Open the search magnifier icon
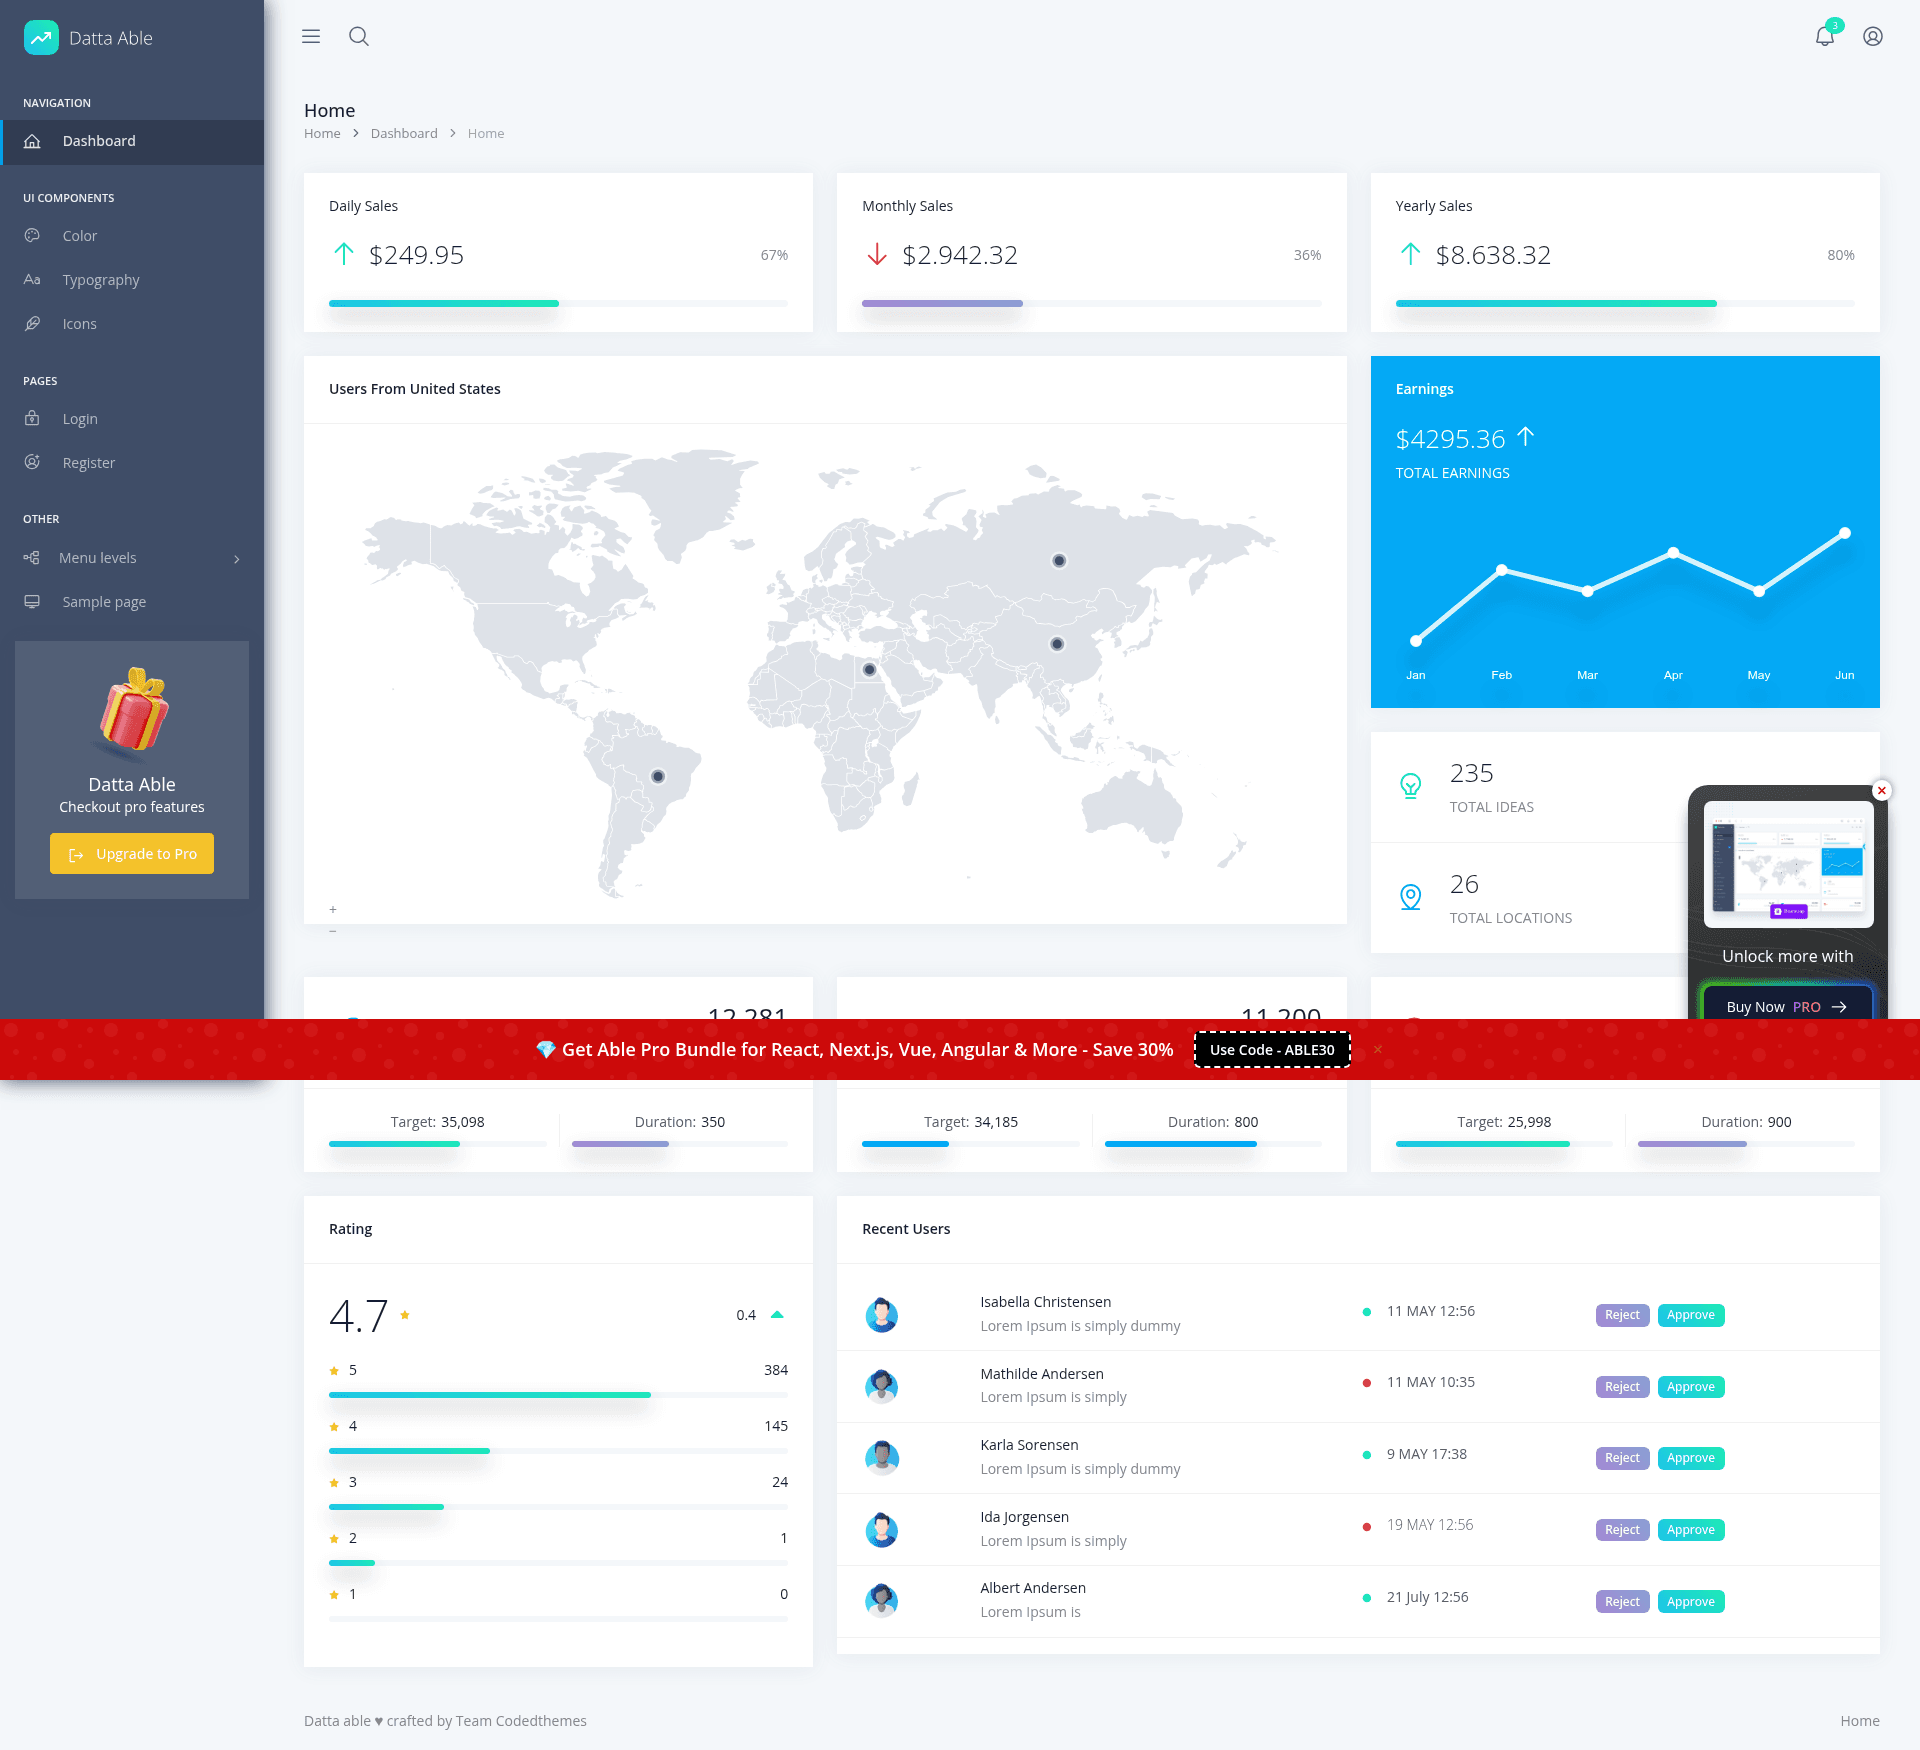Viewport: 1920px width, 1750px height. [359, 37]
